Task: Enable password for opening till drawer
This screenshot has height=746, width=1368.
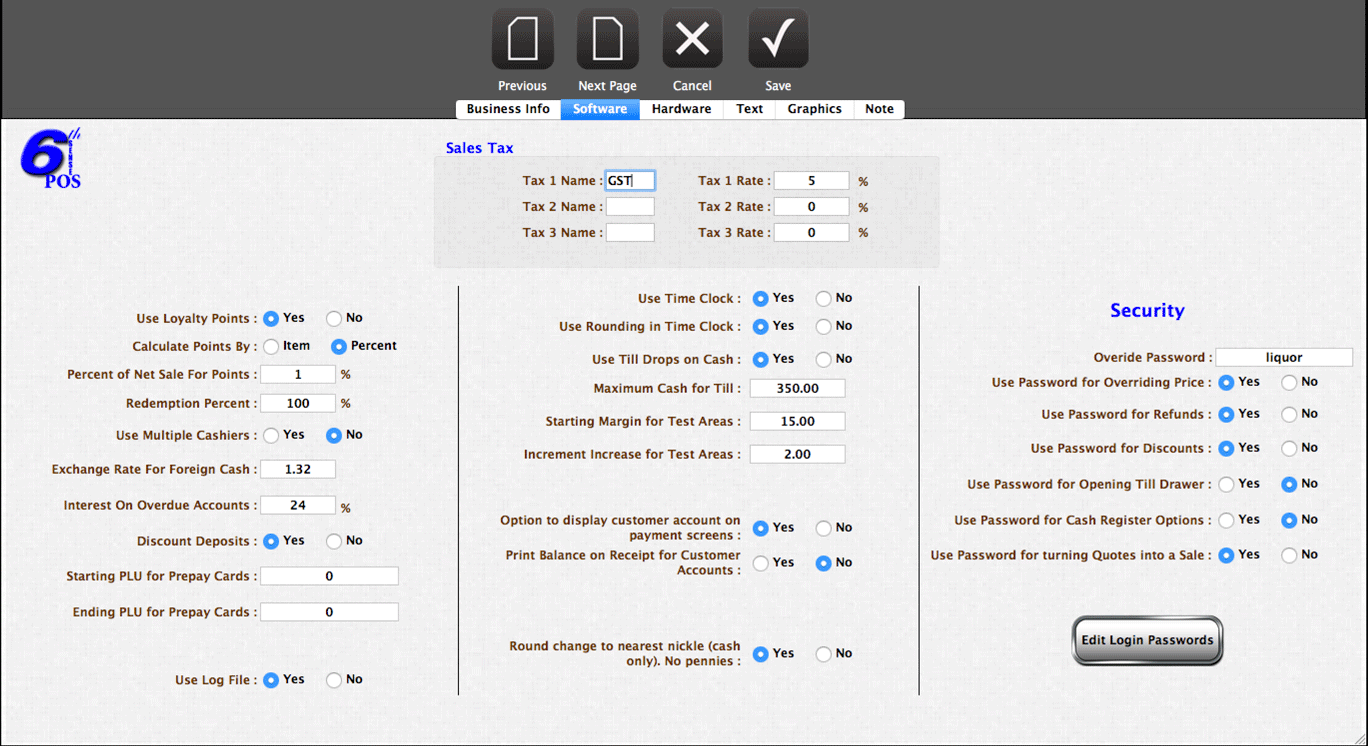Action: click(x=1226, y=485)
